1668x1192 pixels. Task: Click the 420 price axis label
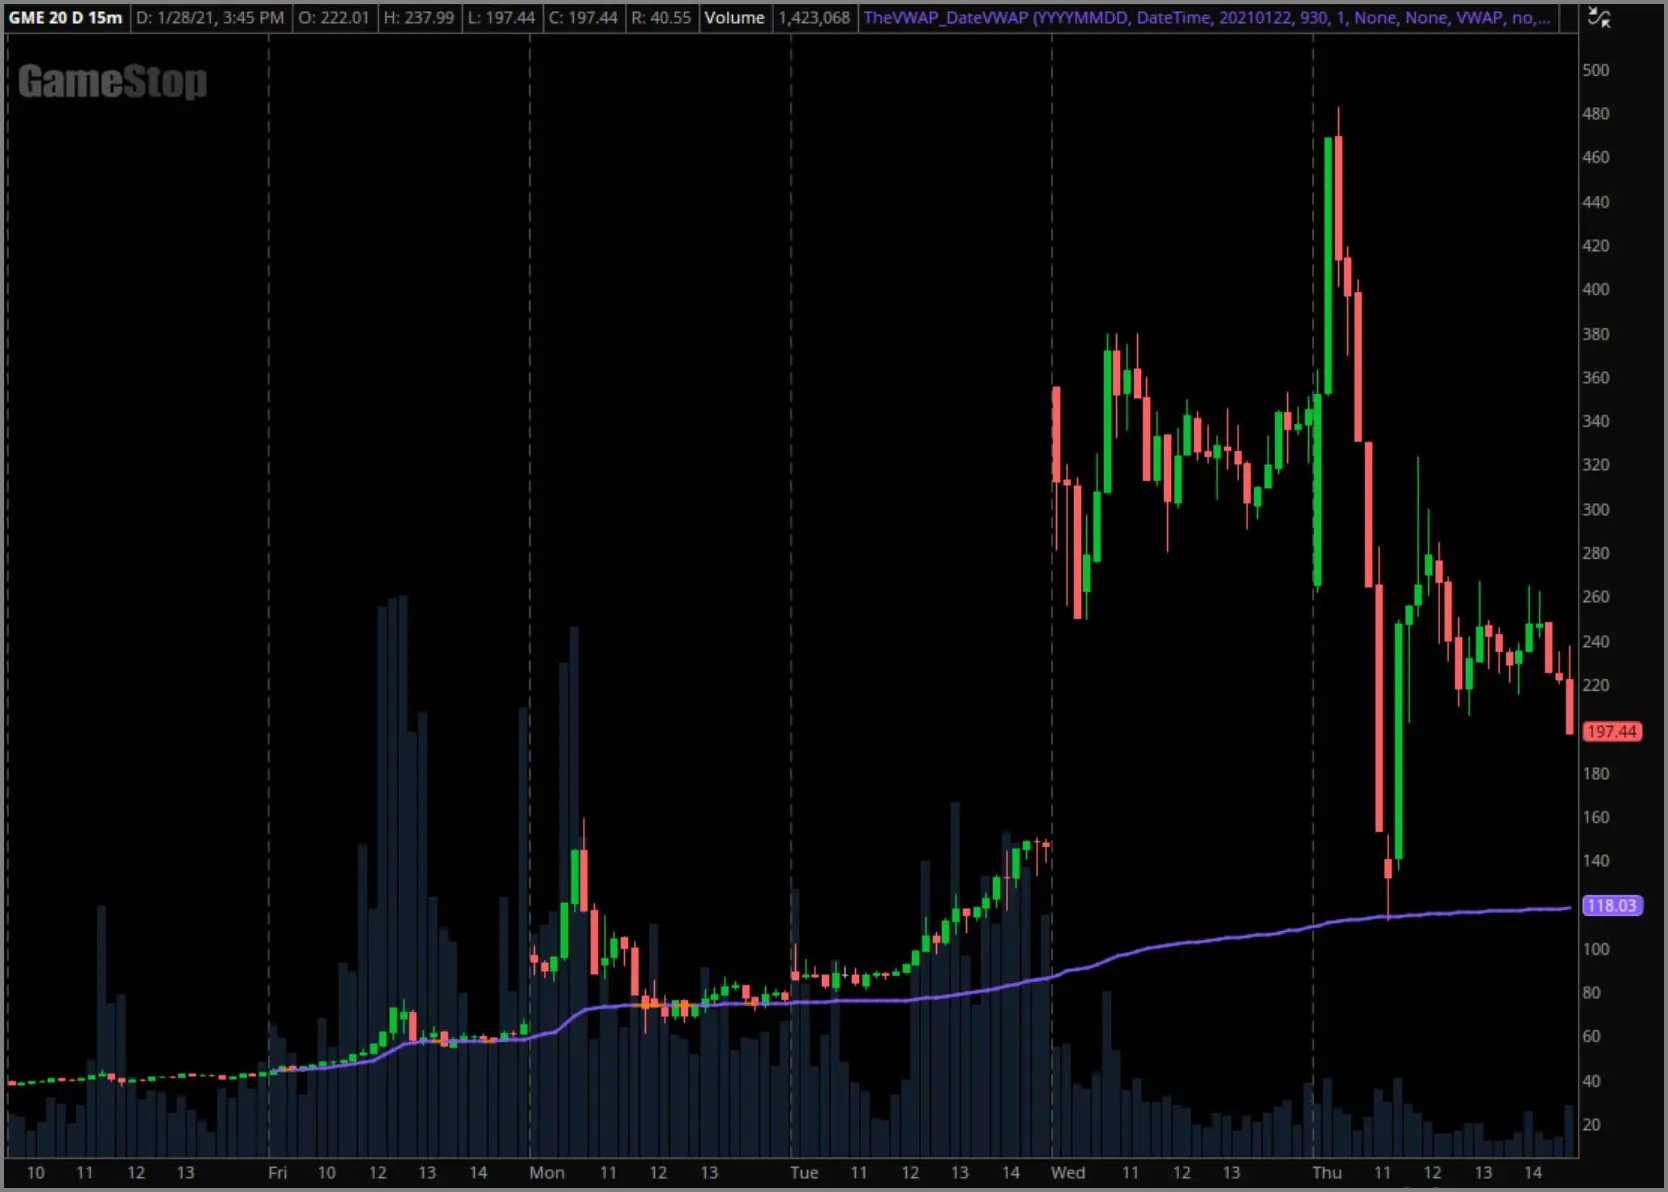1596,246
